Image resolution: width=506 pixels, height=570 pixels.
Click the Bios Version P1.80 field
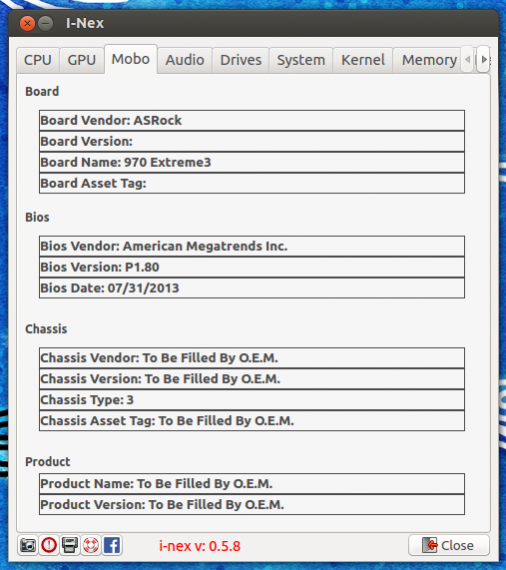point(252,267)
